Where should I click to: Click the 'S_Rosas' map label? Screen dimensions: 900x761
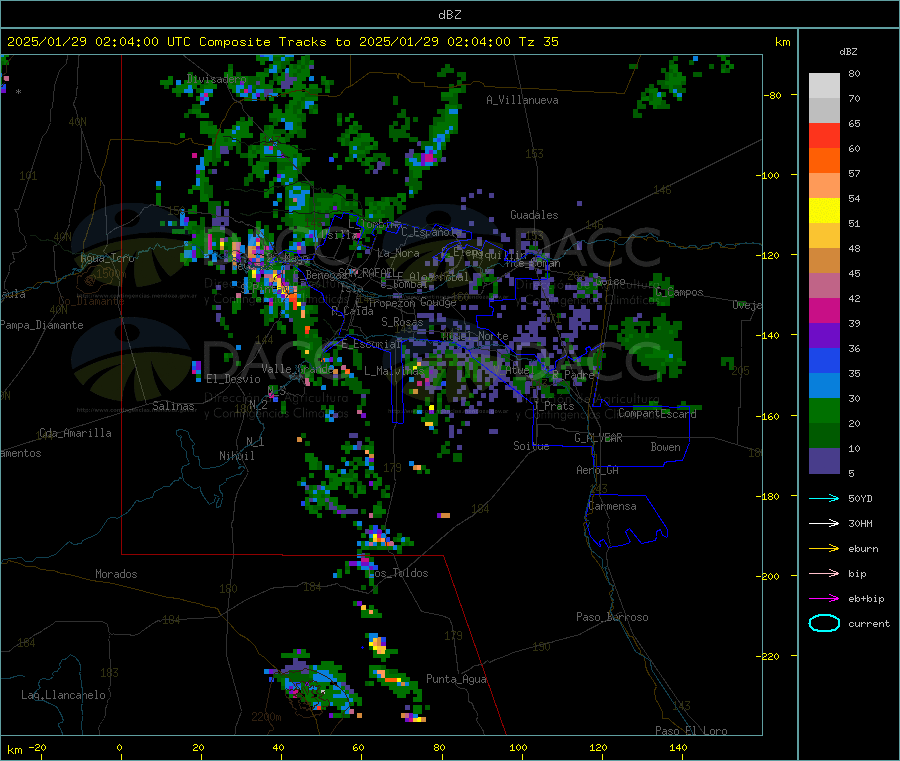[x=402, y=322]
